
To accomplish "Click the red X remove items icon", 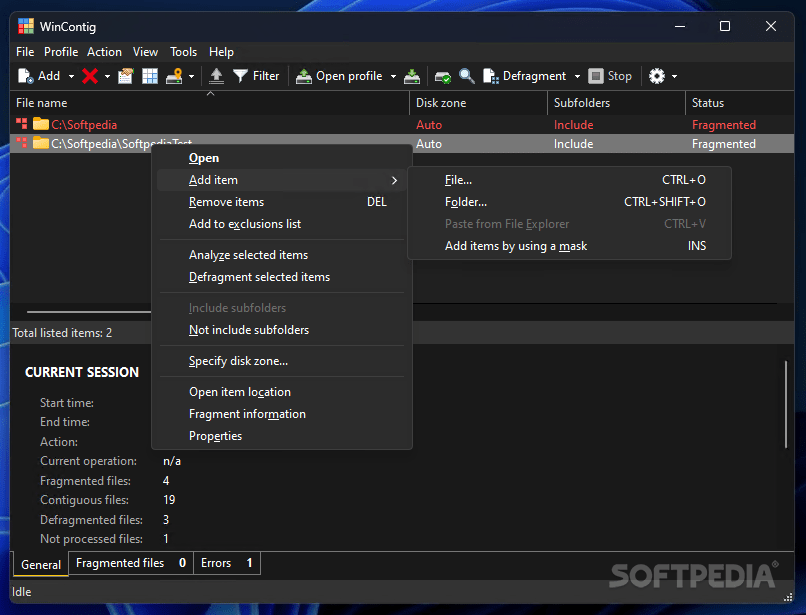I will 90,76.
